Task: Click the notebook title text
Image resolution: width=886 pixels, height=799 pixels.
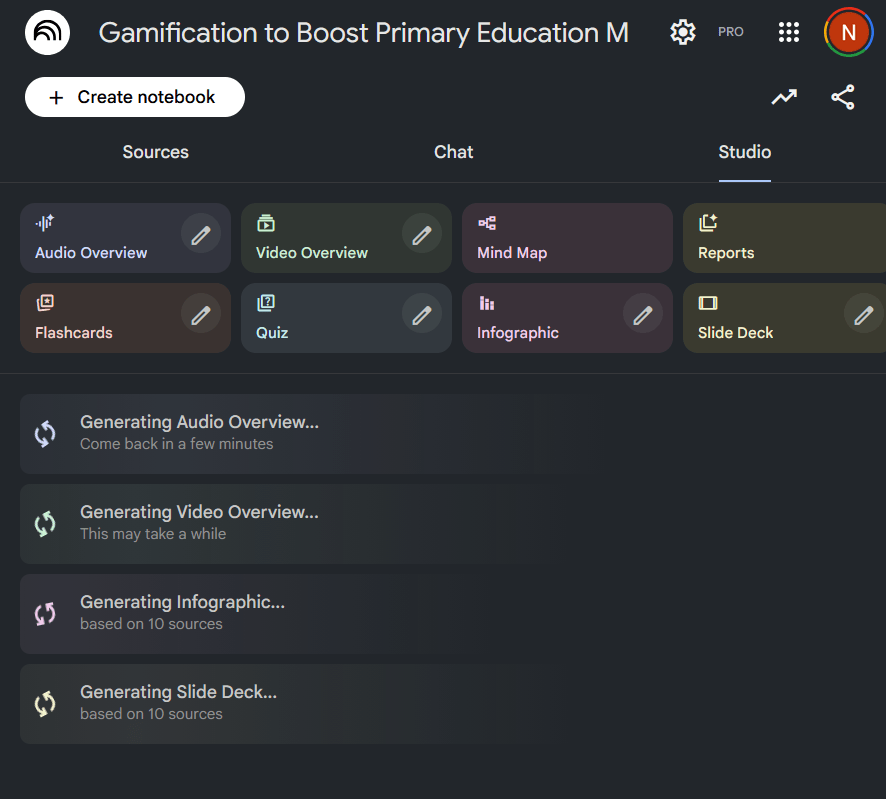Action: (364, 32)
